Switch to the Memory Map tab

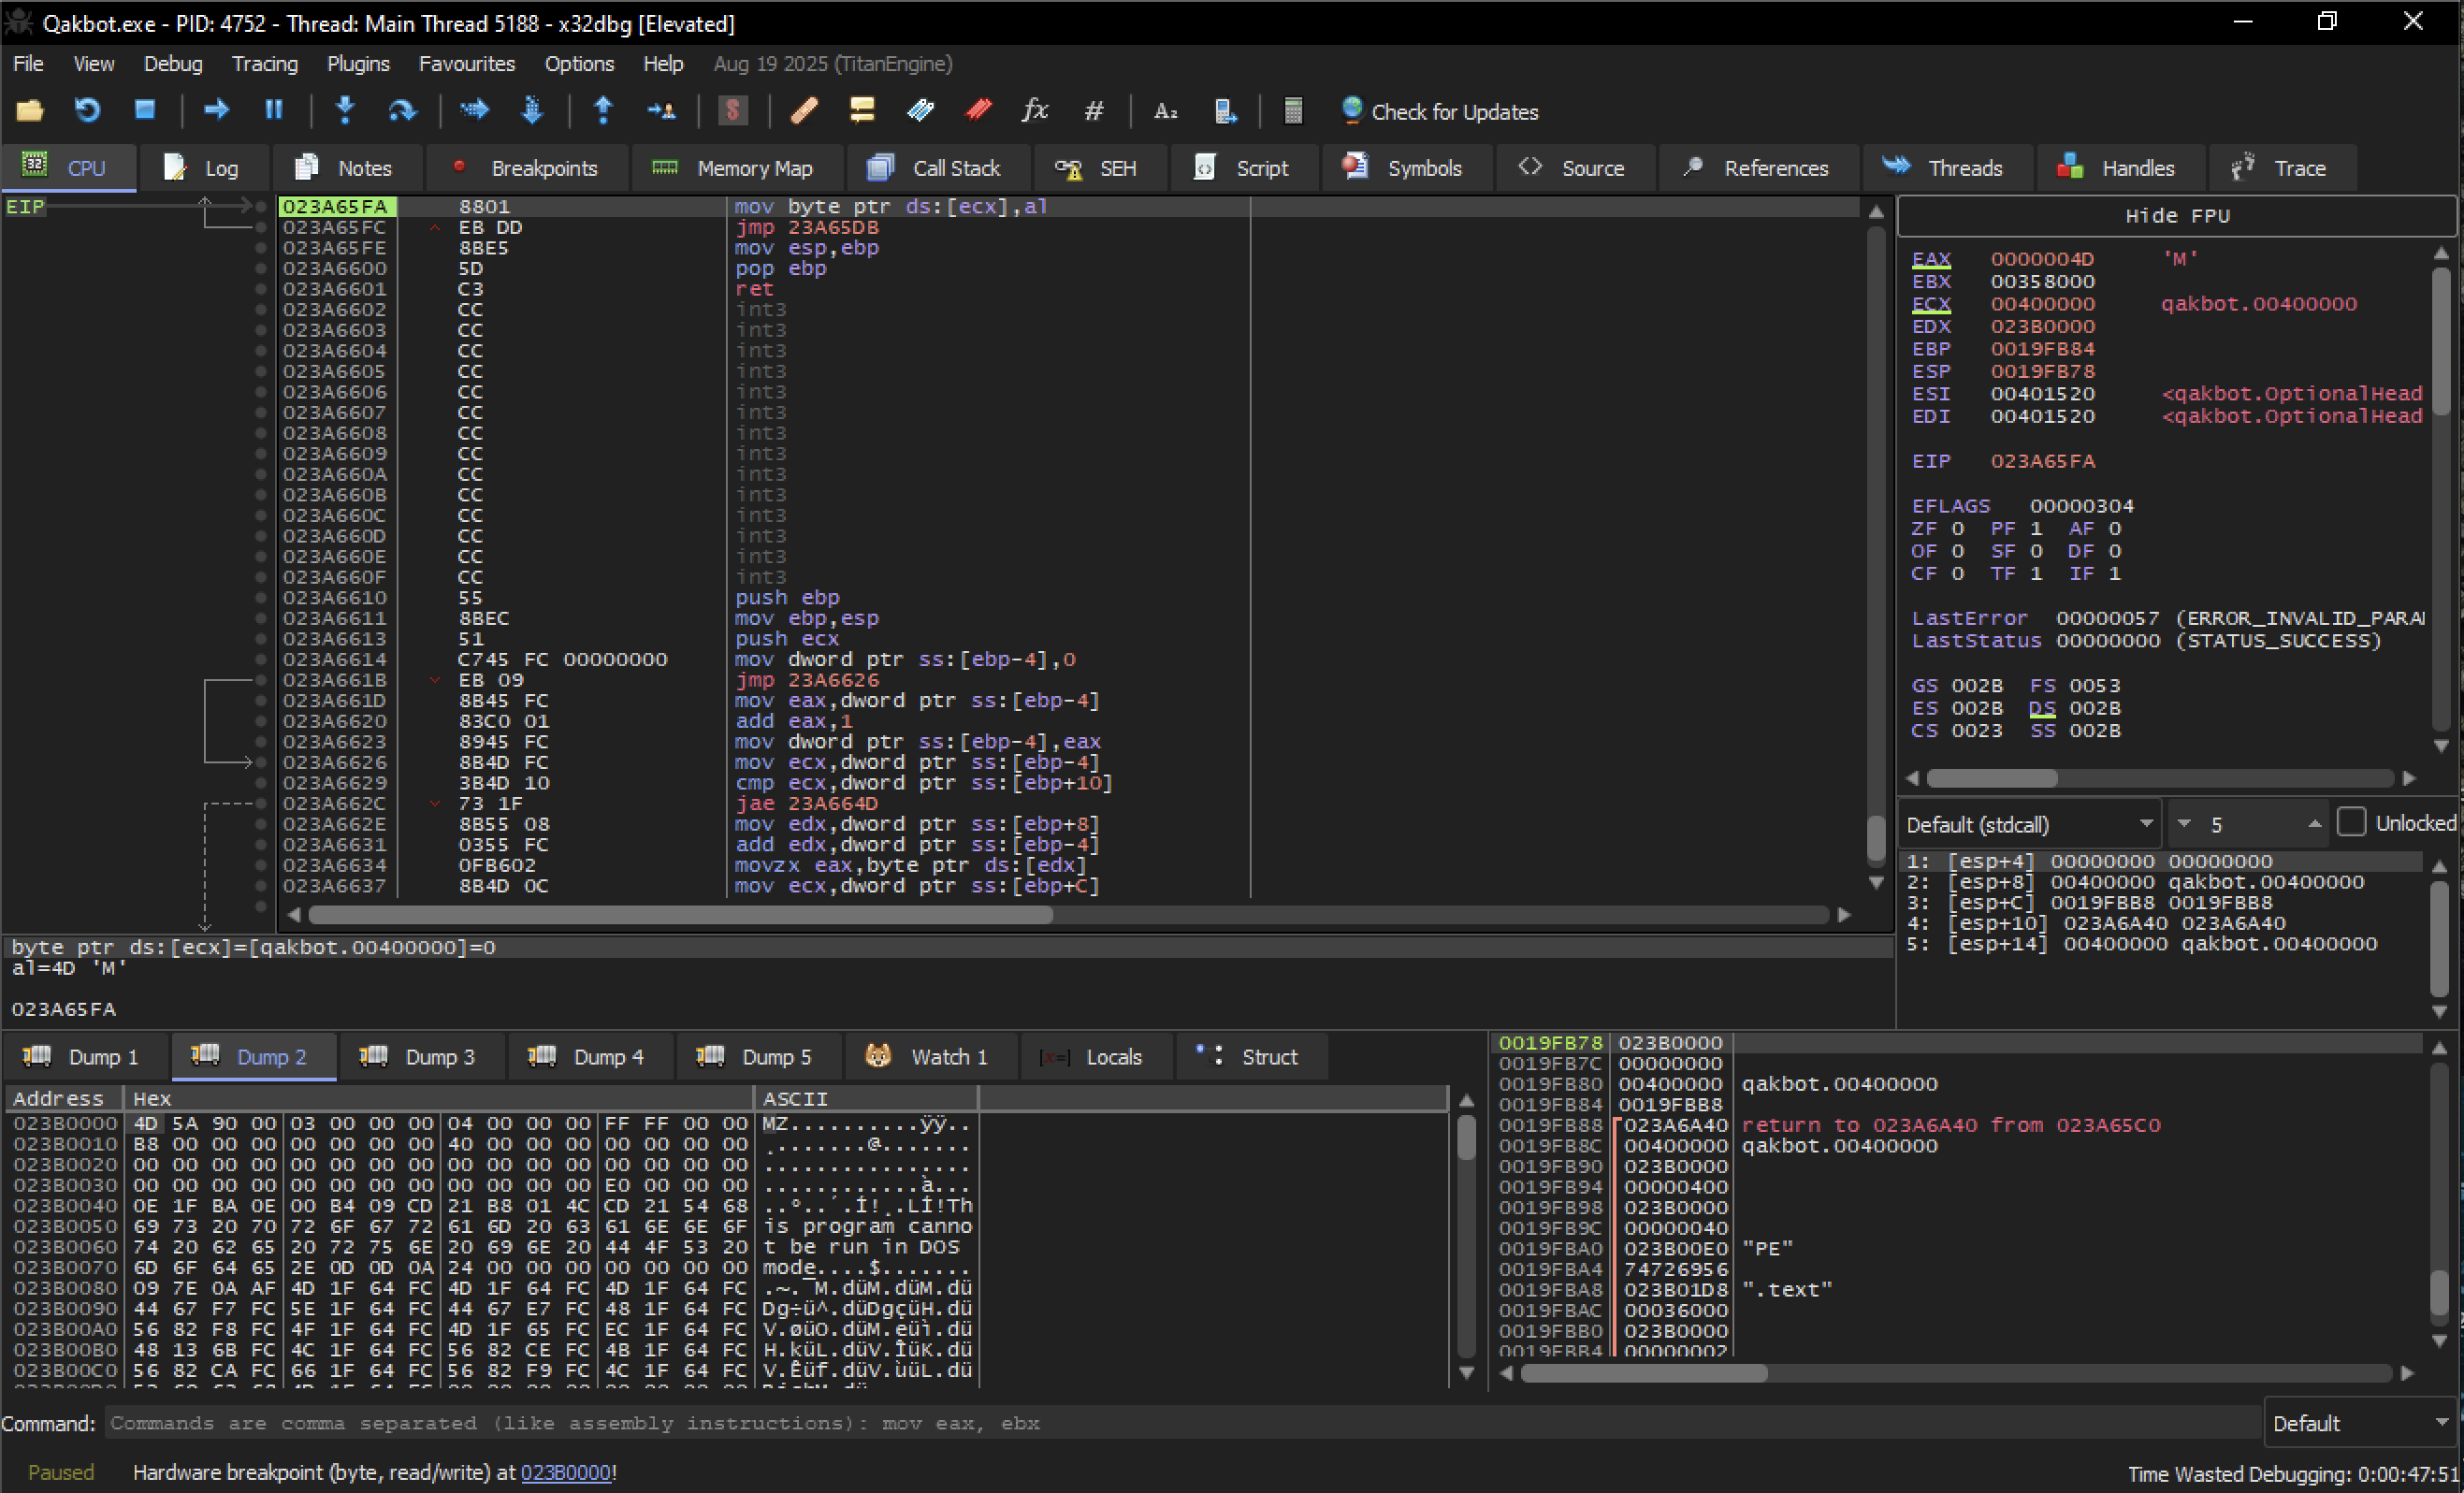tap(737, 168)
